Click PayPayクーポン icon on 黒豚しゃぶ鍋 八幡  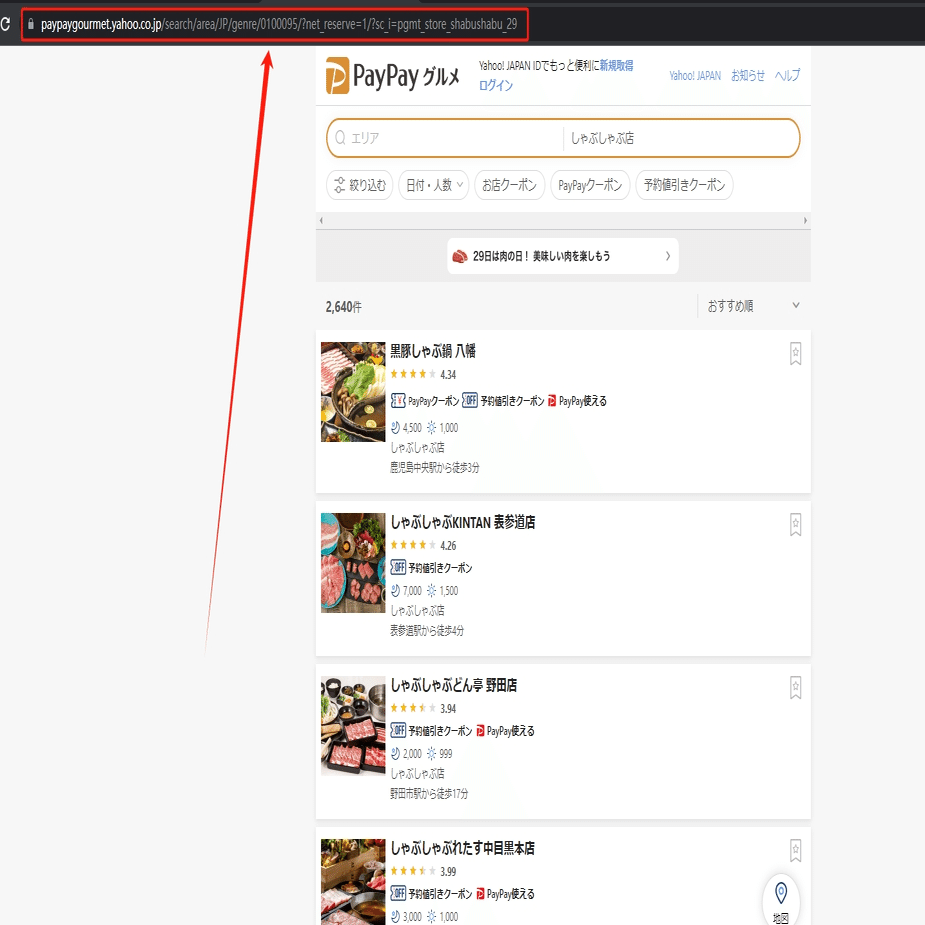(398, 401)
